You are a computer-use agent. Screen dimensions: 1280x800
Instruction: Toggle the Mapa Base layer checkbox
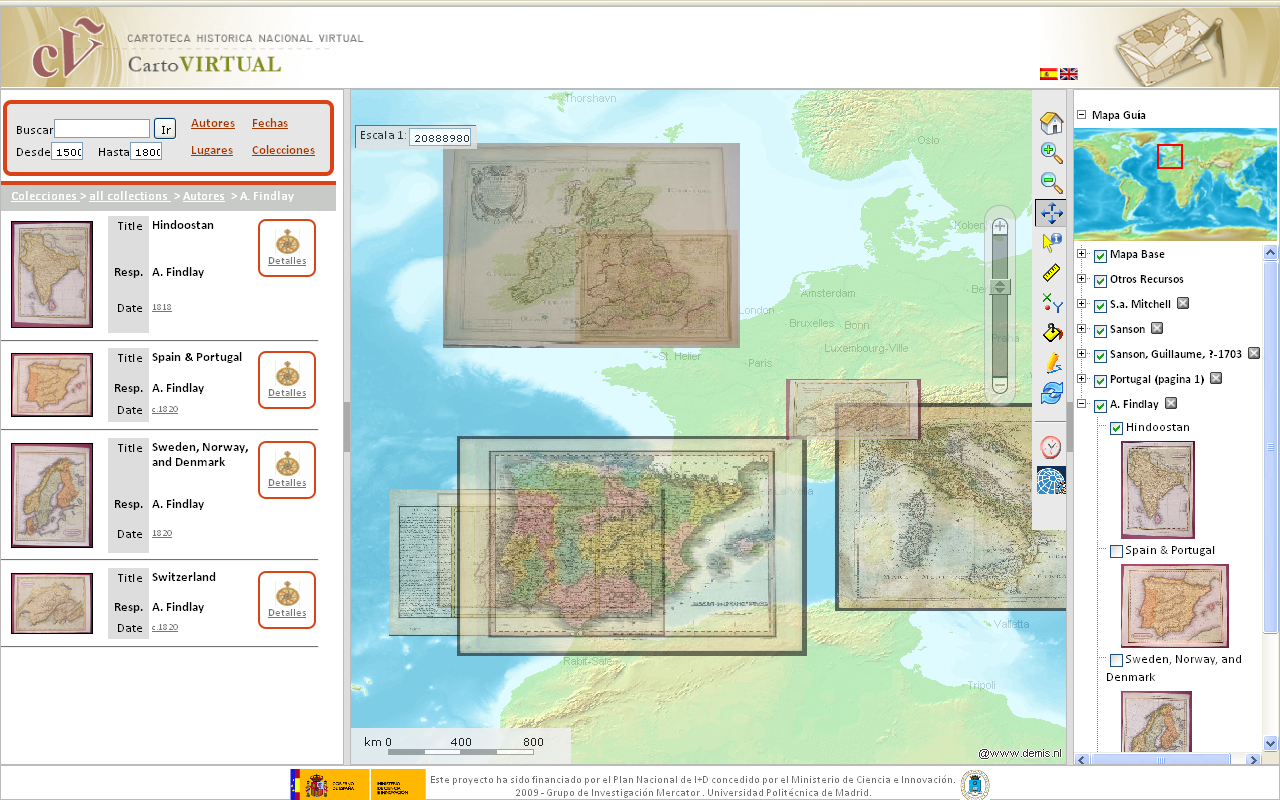[1101, 255]
